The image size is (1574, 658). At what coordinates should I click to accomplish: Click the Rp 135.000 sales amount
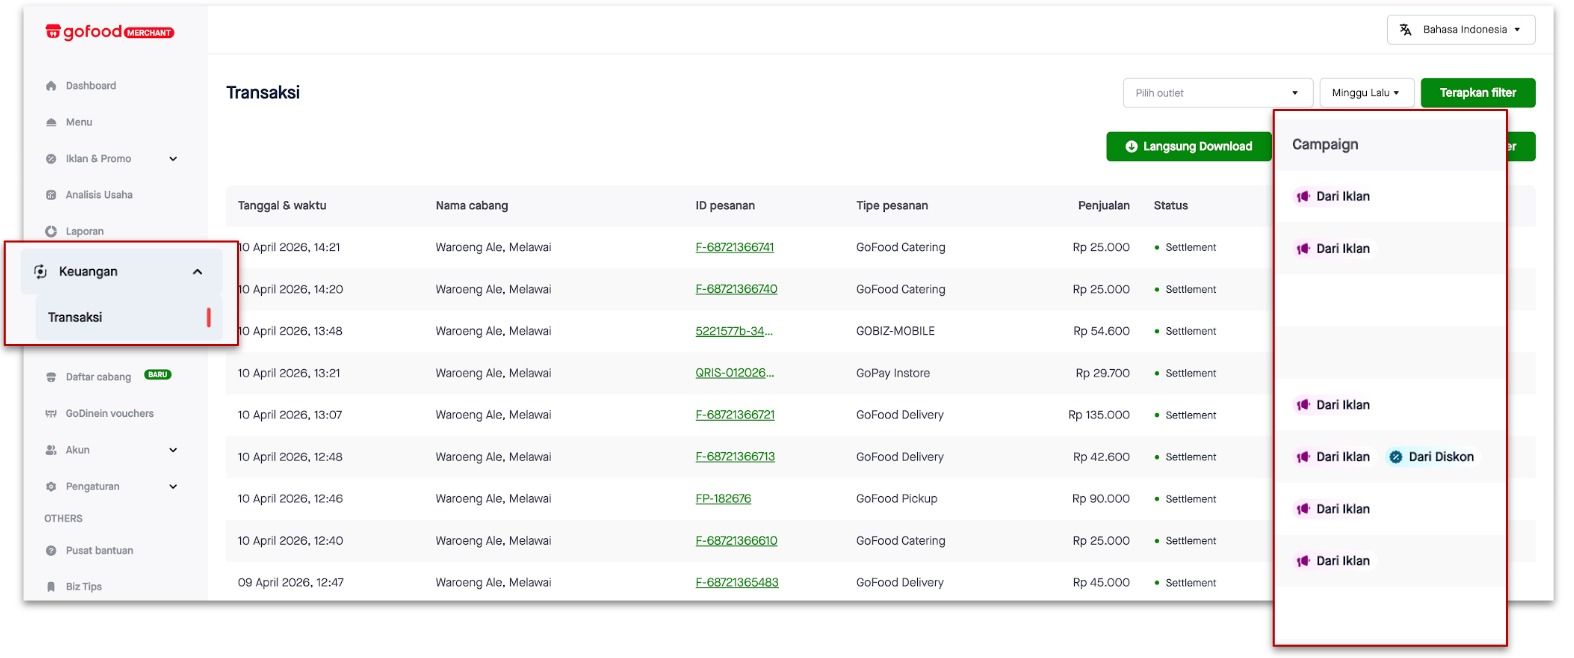(x=1099, y=415)
